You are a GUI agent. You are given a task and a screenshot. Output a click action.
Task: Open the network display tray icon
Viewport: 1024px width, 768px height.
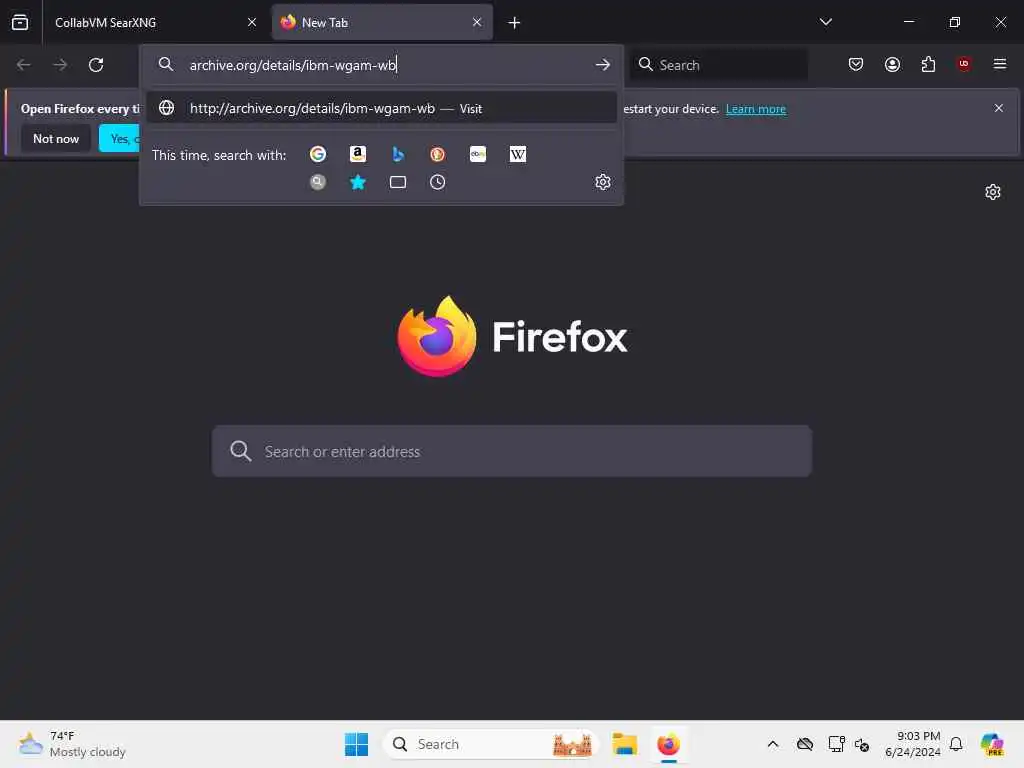(x=836, y=744)
